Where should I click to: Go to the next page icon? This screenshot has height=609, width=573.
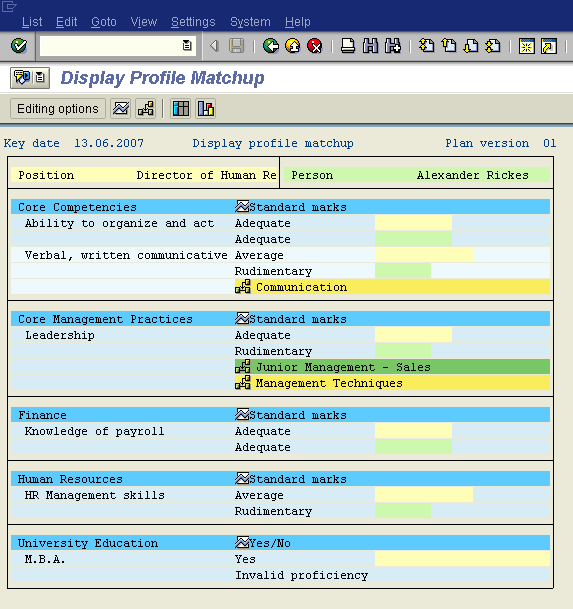471,46
